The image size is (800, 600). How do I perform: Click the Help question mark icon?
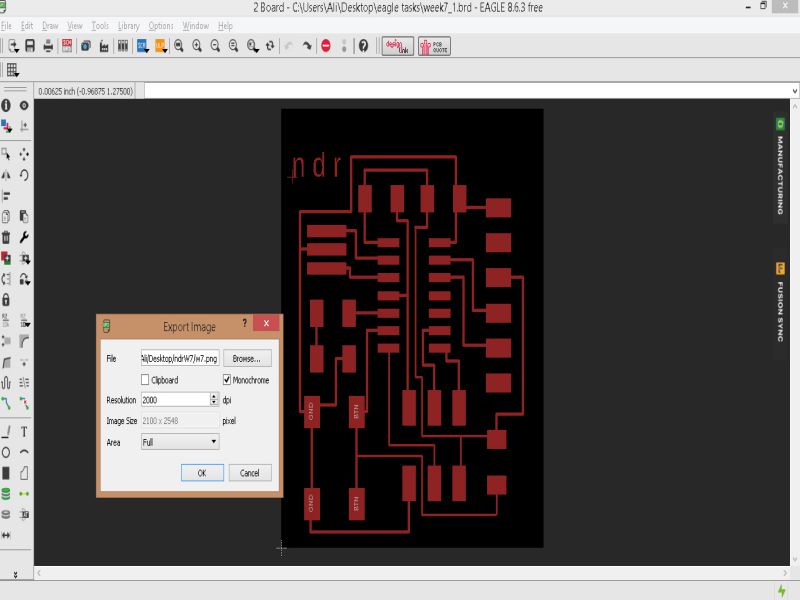point(363,46)
